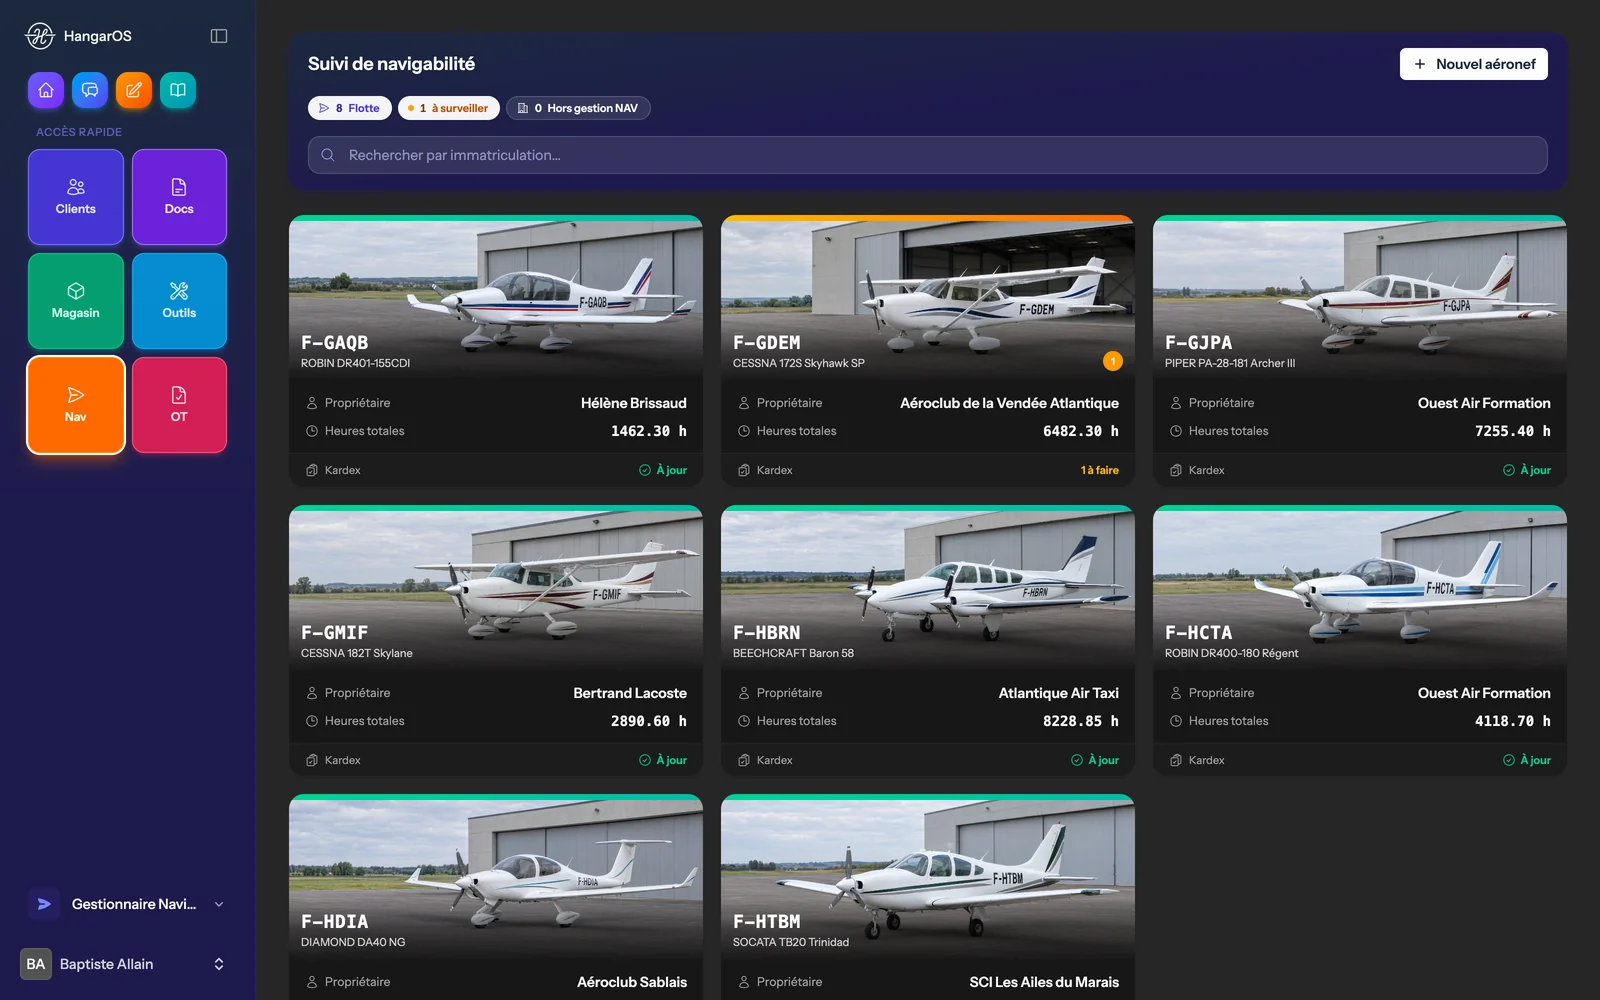
Task: Open the Baptiste Allain account switcher
Action: point(127,964)
